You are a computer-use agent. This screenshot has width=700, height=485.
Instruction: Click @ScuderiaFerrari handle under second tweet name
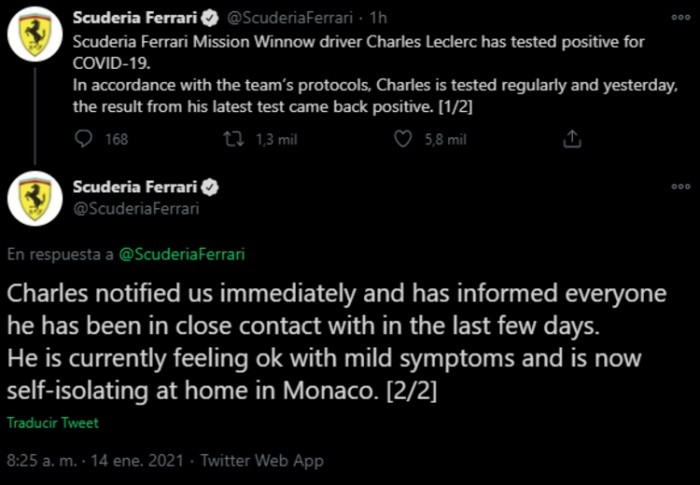point(135,209)
